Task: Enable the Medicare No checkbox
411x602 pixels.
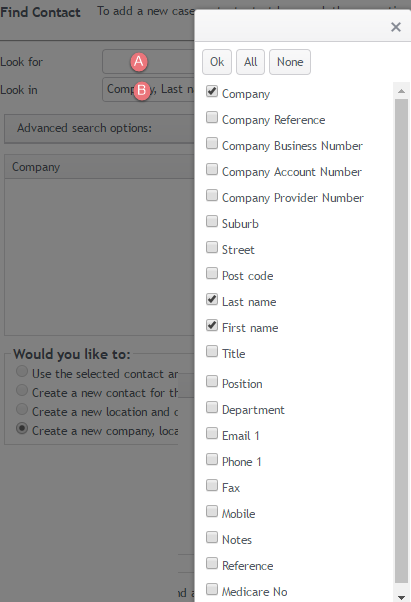Action: click(212, 589)
